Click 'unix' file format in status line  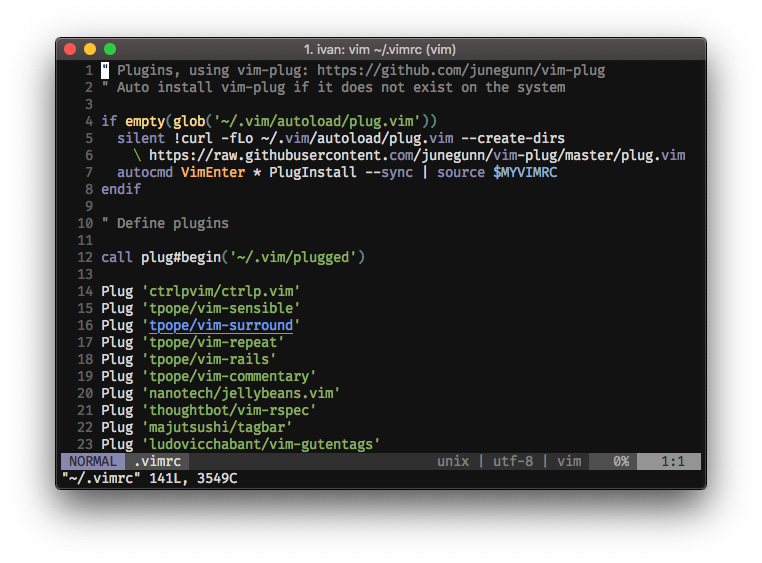click(453, 461)
